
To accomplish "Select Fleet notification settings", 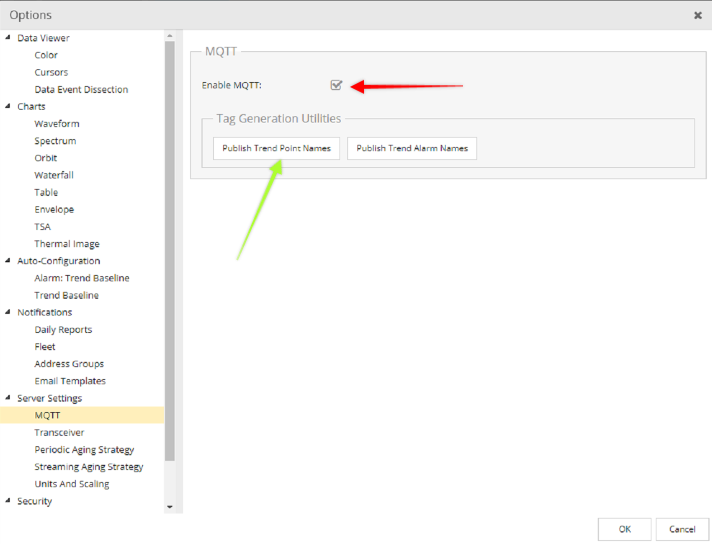I will pyautogui.click(x=45, y=346).
